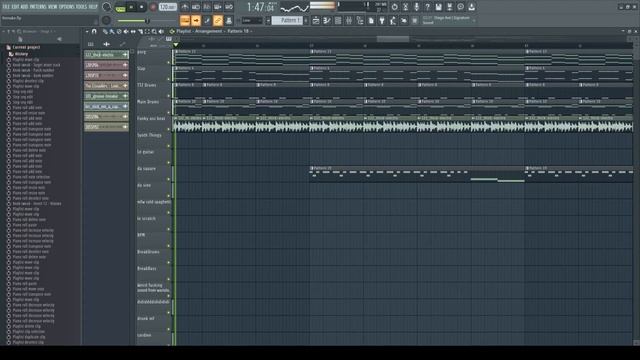
Task: Select the playlist paint brush tool
Action: pos(112,31)
